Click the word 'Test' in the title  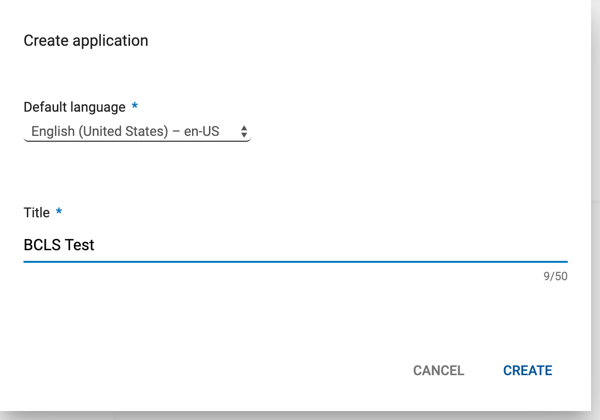tap(80, 245)
